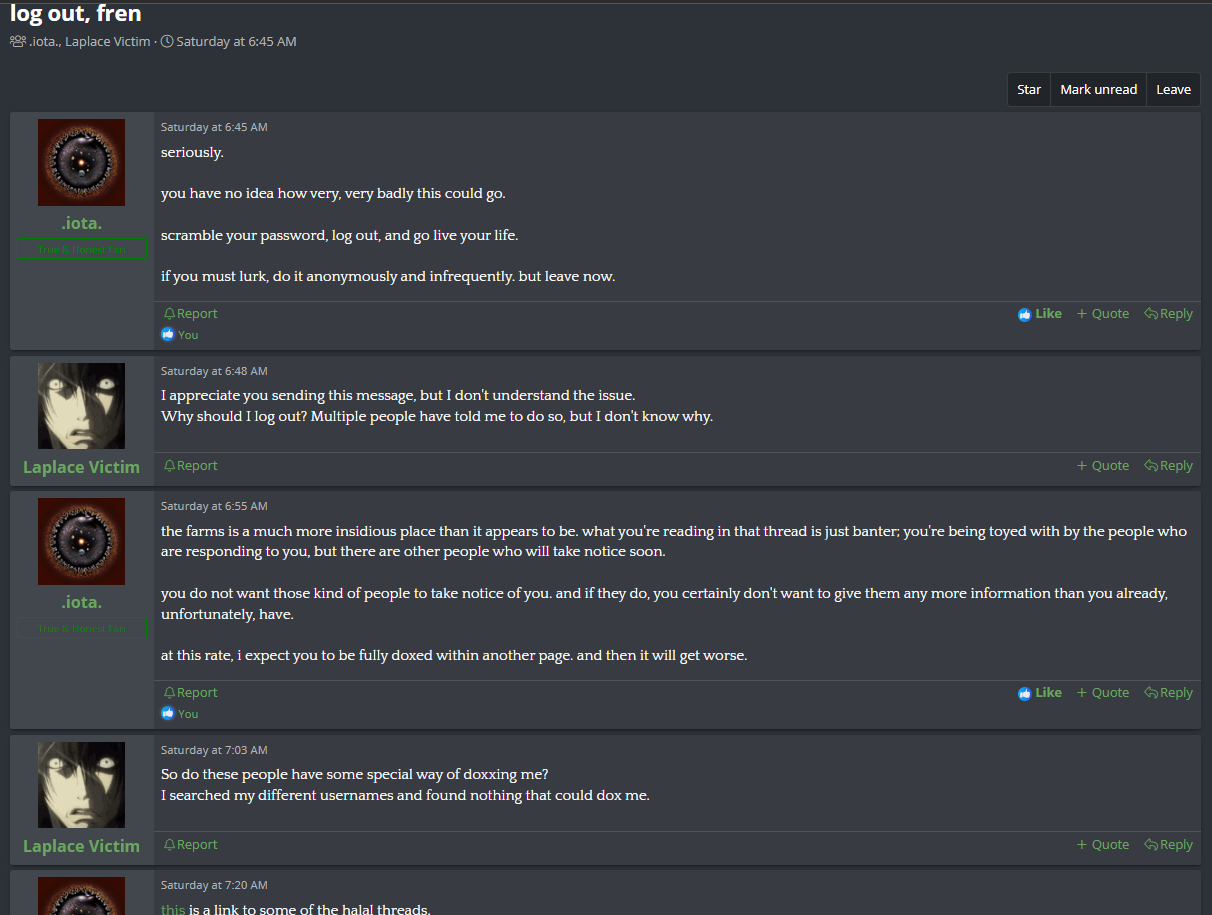Open the .iota. username link in first post
The height and width of the screenshot is (915, 1212).
click(x=82, y=223)
